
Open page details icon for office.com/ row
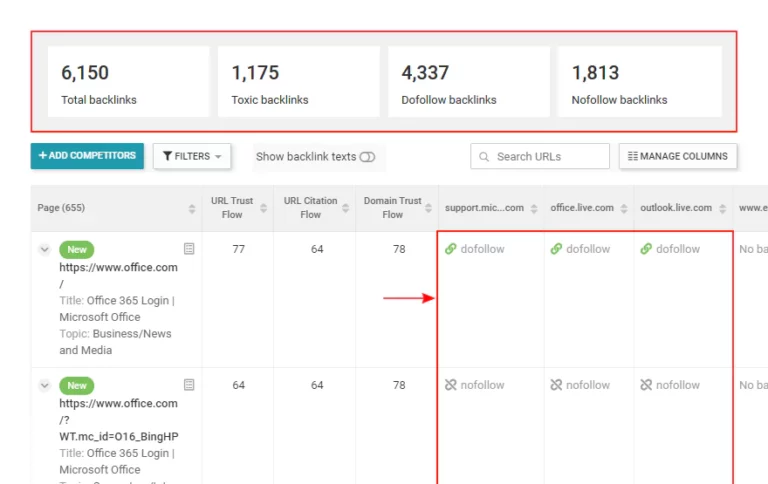189,249
